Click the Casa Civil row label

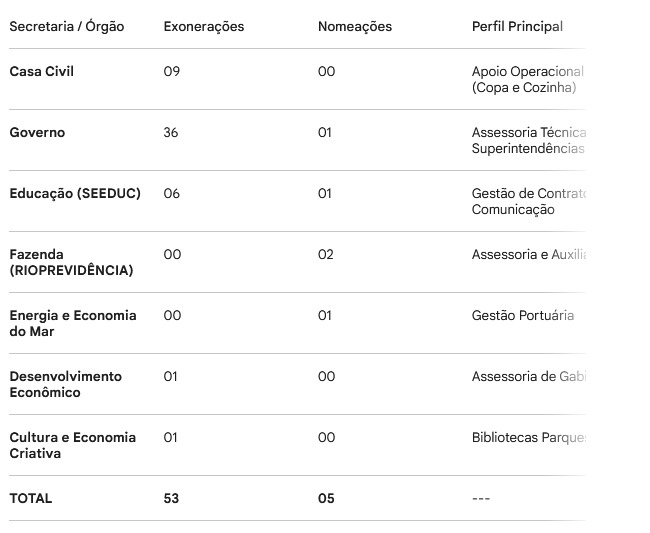41,72
